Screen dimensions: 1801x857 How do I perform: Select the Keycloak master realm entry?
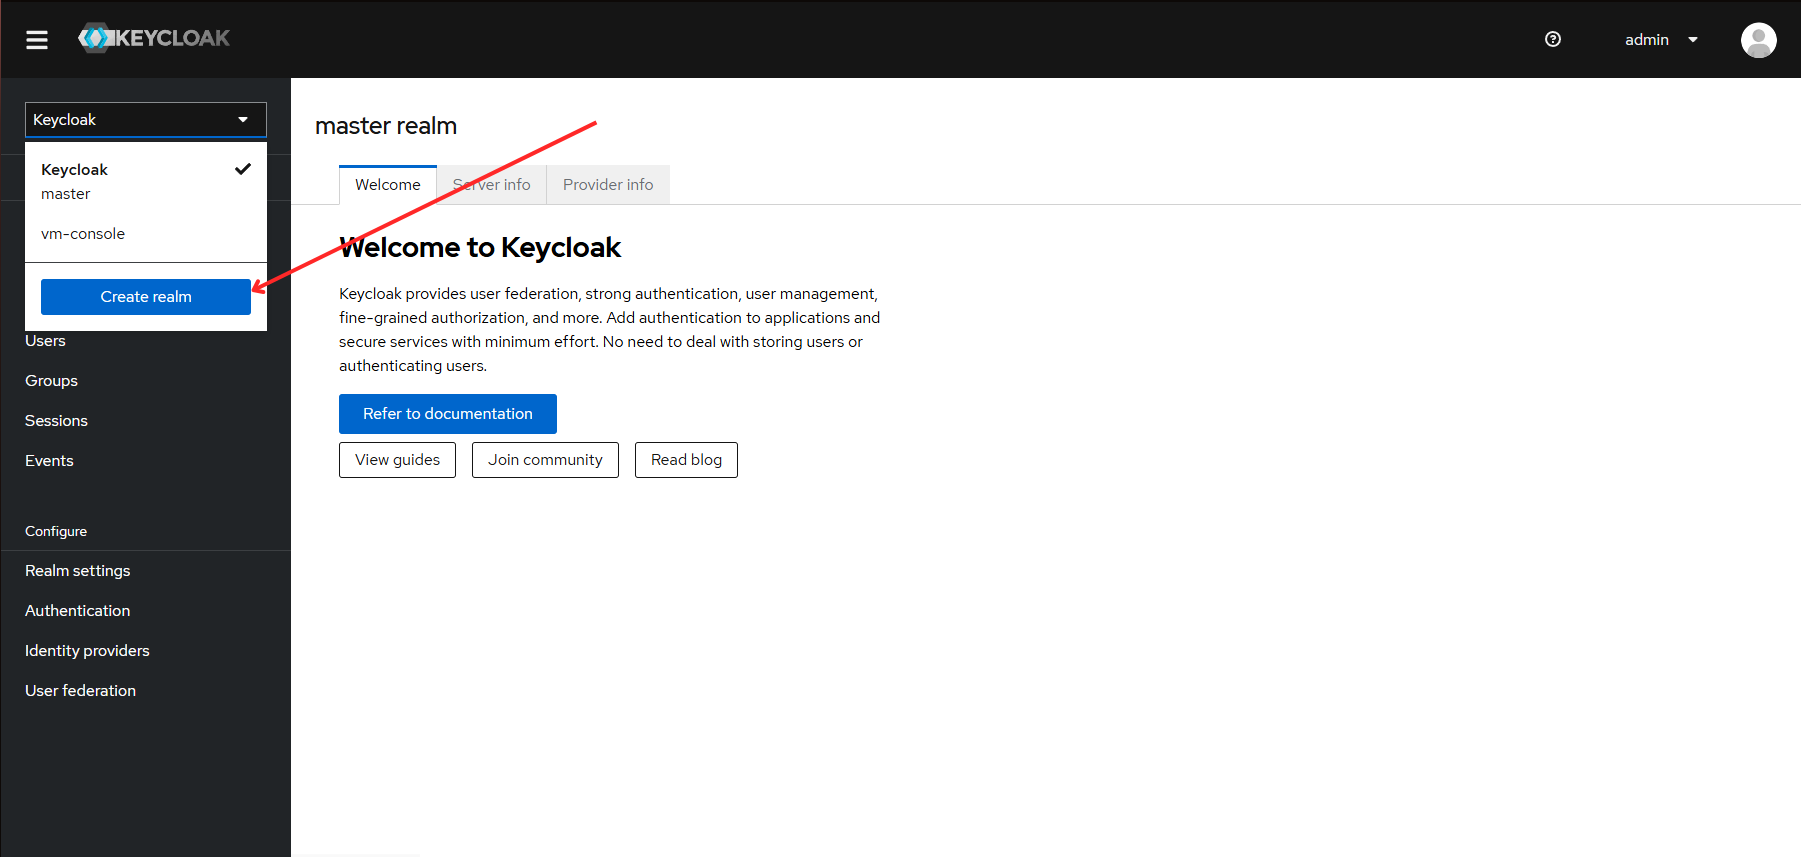coord(146,181)
